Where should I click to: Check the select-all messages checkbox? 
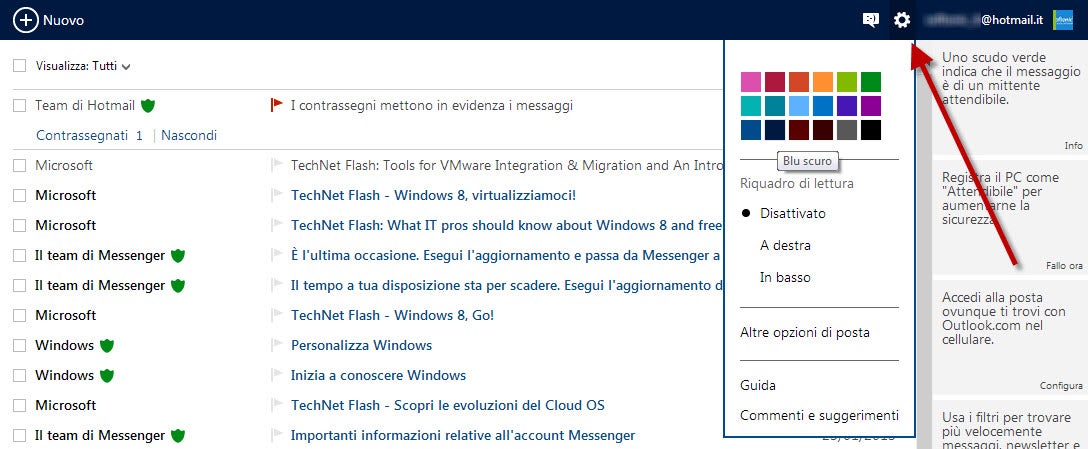click(x=20, y=66)
